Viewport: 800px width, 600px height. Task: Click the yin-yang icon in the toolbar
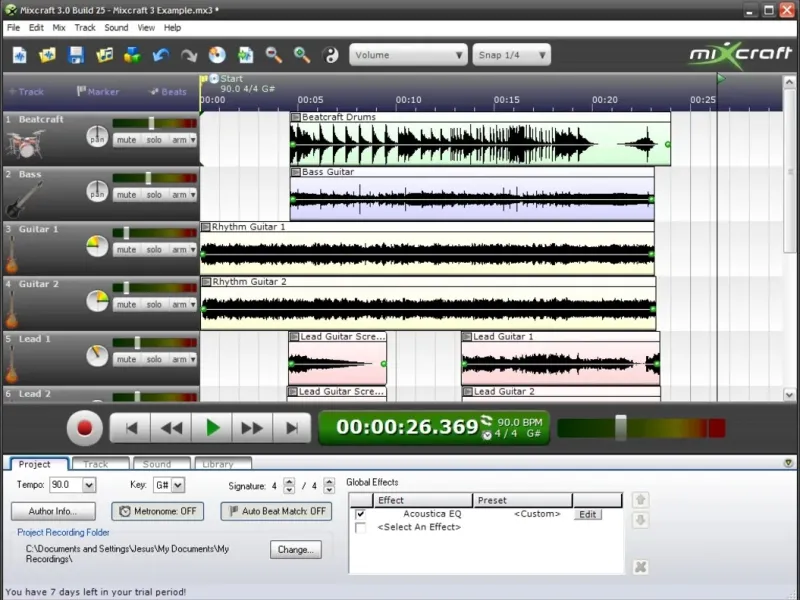(332, 55)
